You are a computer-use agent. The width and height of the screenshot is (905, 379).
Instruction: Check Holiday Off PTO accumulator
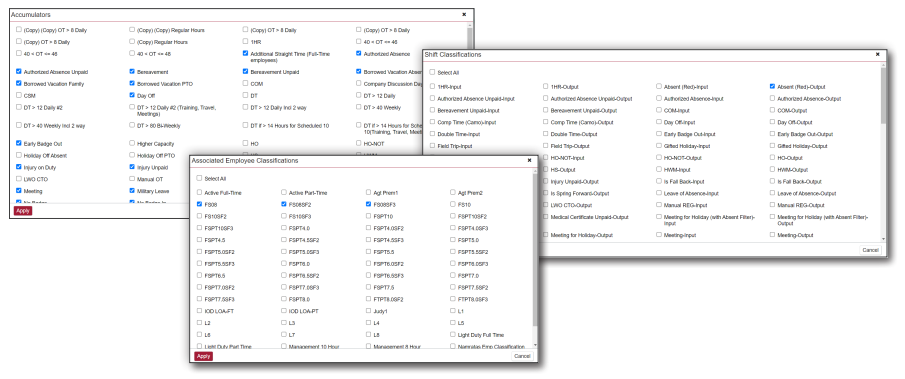[x=132, y=155]
